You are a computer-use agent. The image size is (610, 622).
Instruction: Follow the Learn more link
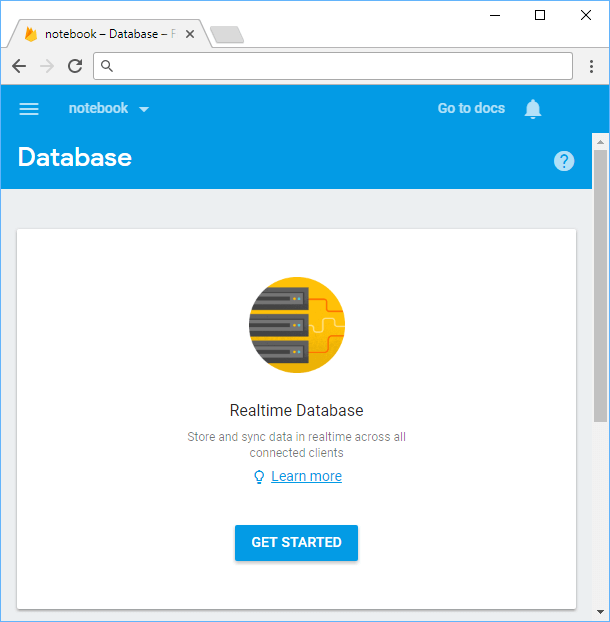click(x=306, y=476)
